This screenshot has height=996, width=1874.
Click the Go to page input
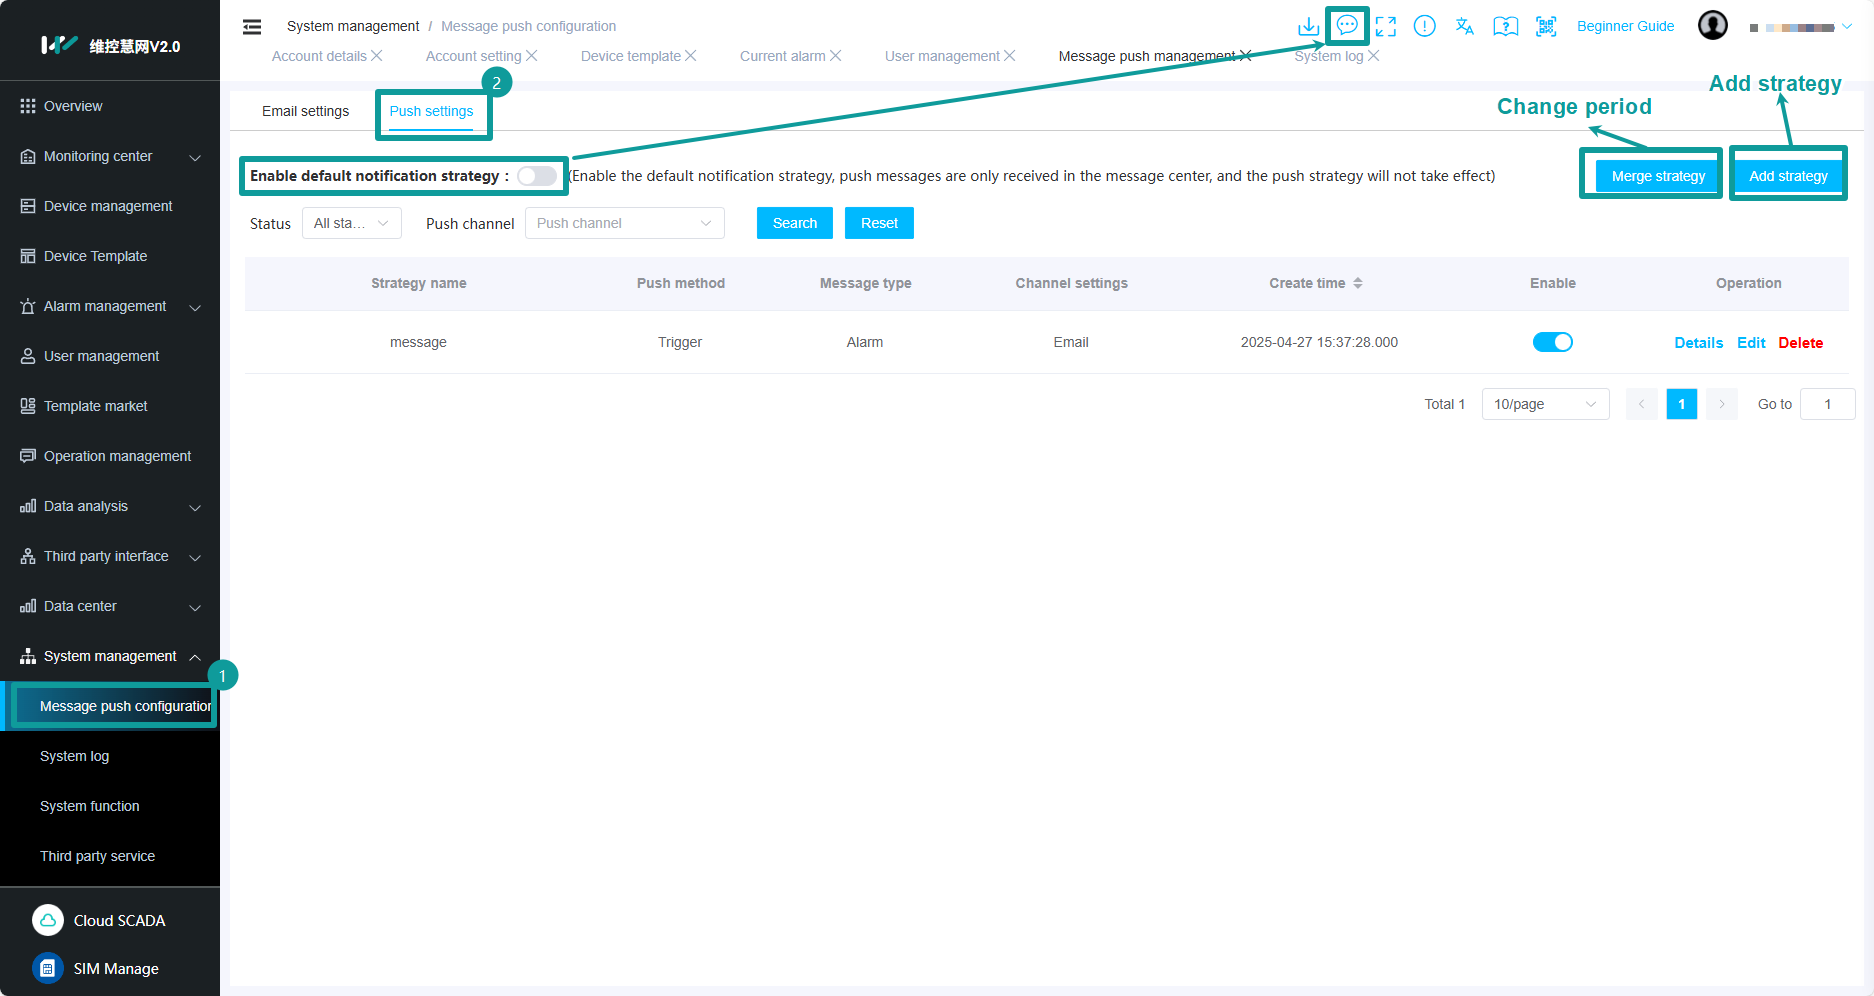click(x=1826, y=404)
